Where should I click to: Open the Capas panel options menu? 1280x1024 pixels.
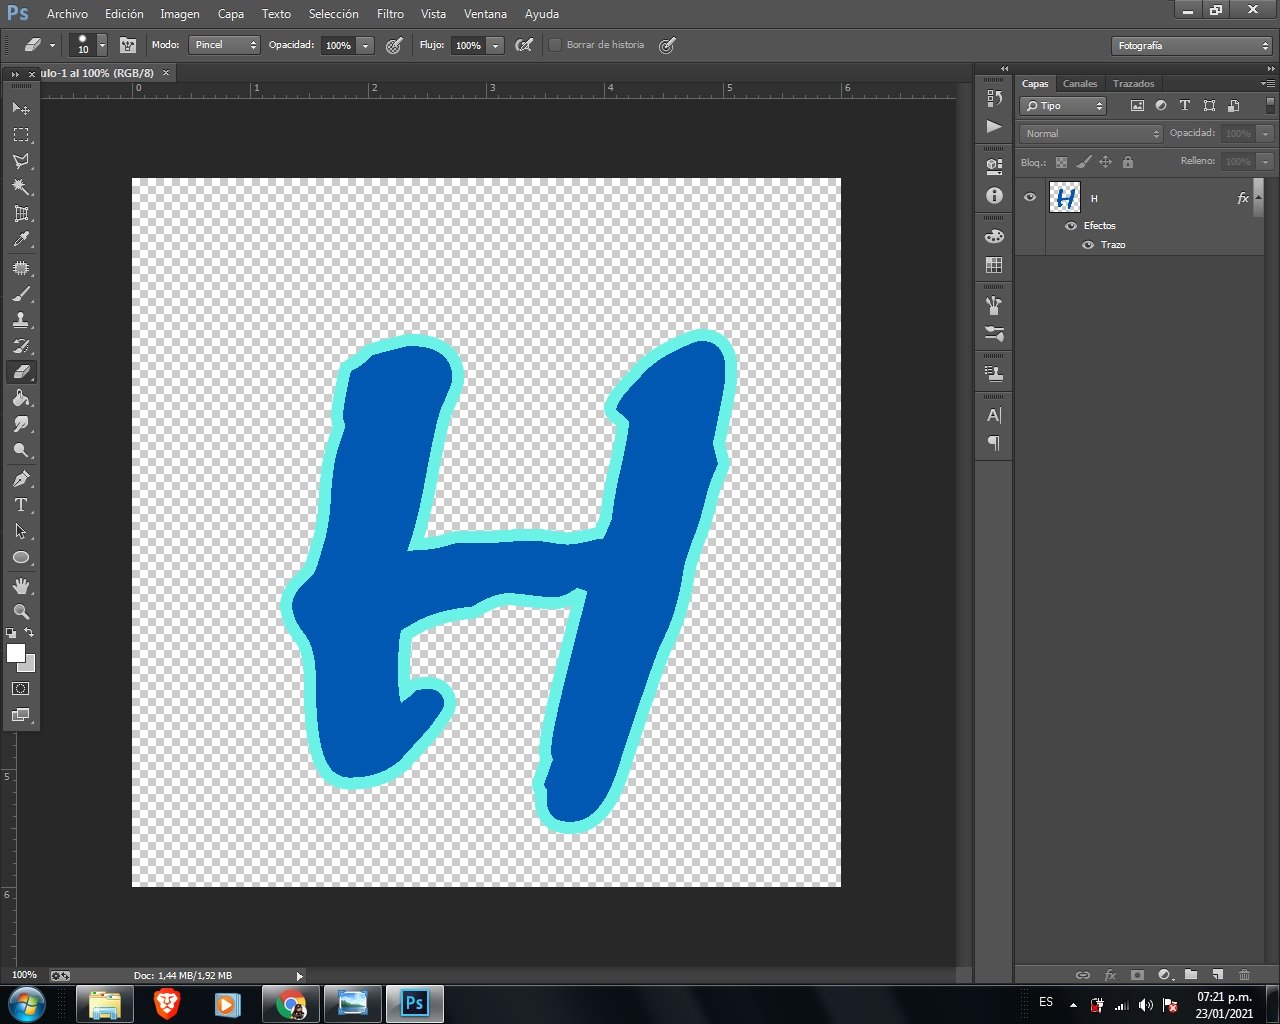point(1268,84)
